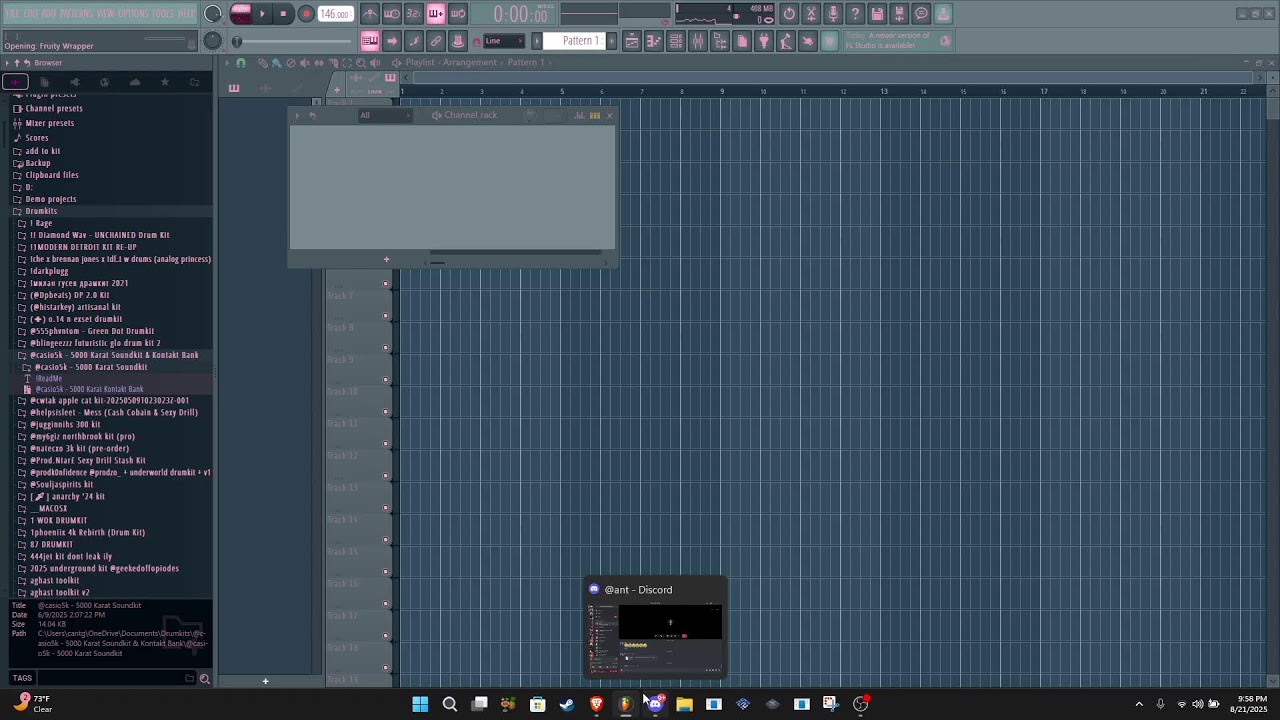1280x720 pixels.
Task: Open the Line snap dropdown
Action: [x=504, y=41]
